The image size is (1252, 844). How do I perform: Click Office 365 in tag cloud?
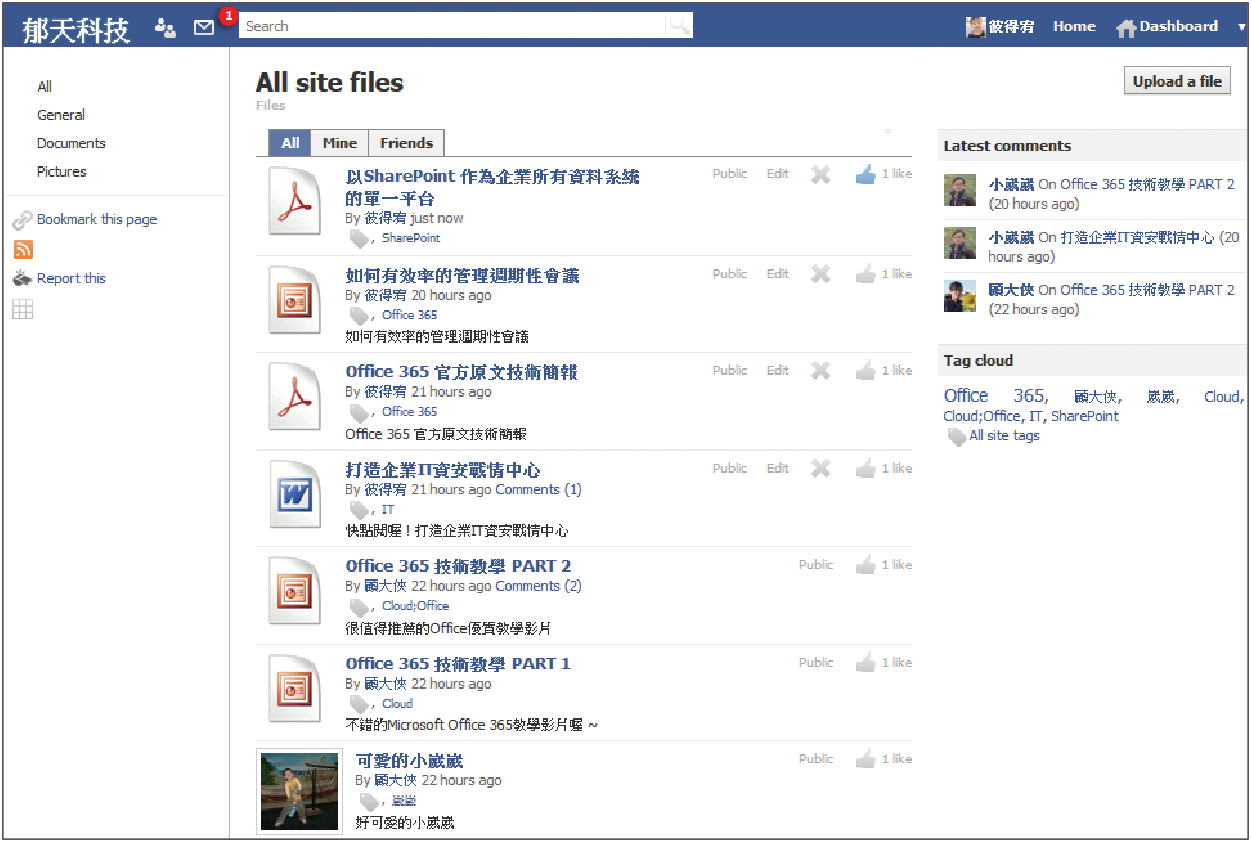995,396
